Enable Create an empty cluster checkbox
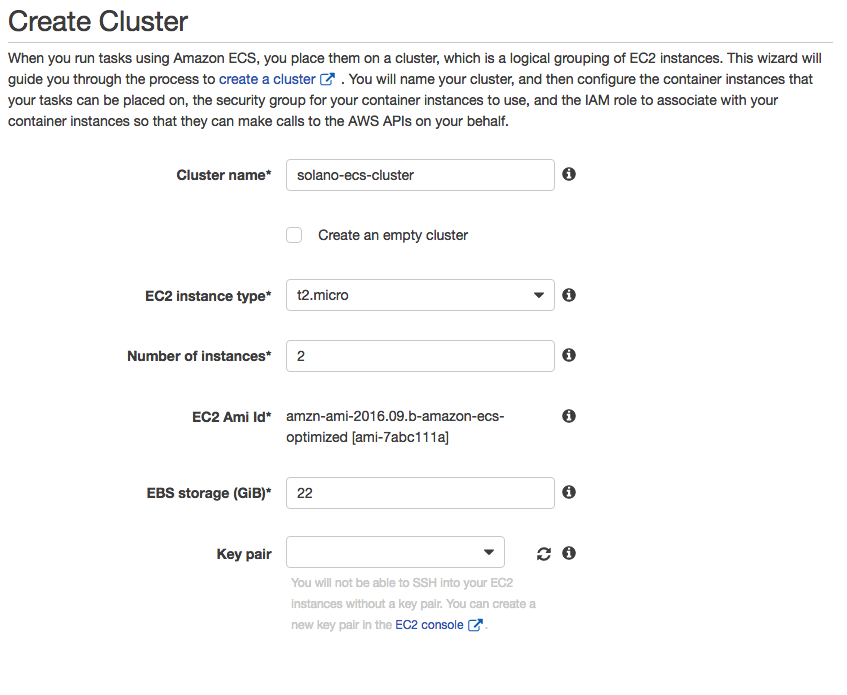 pos(294,235)
